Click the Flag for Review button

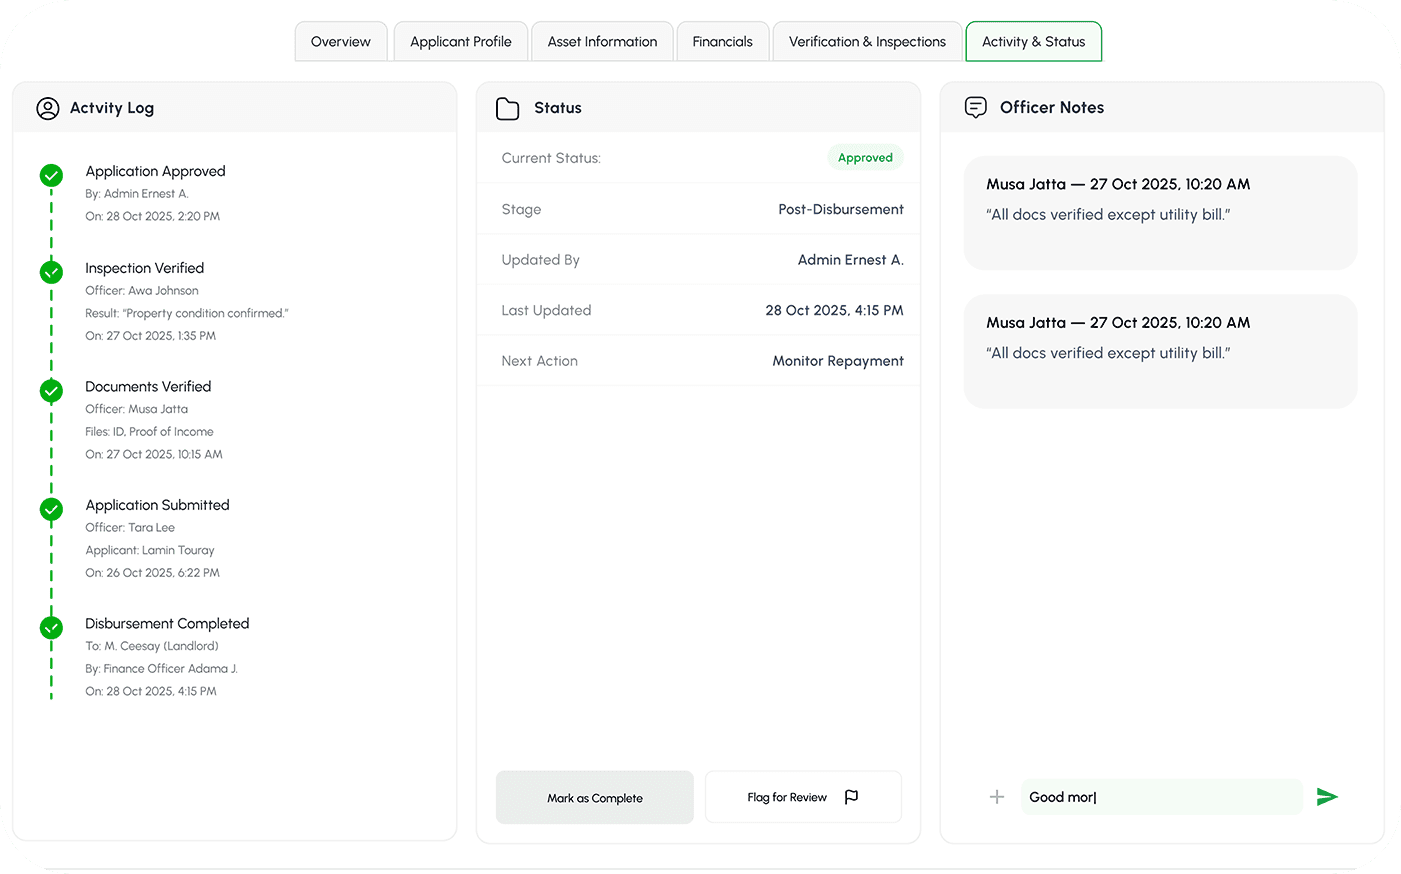click(803, 797)
